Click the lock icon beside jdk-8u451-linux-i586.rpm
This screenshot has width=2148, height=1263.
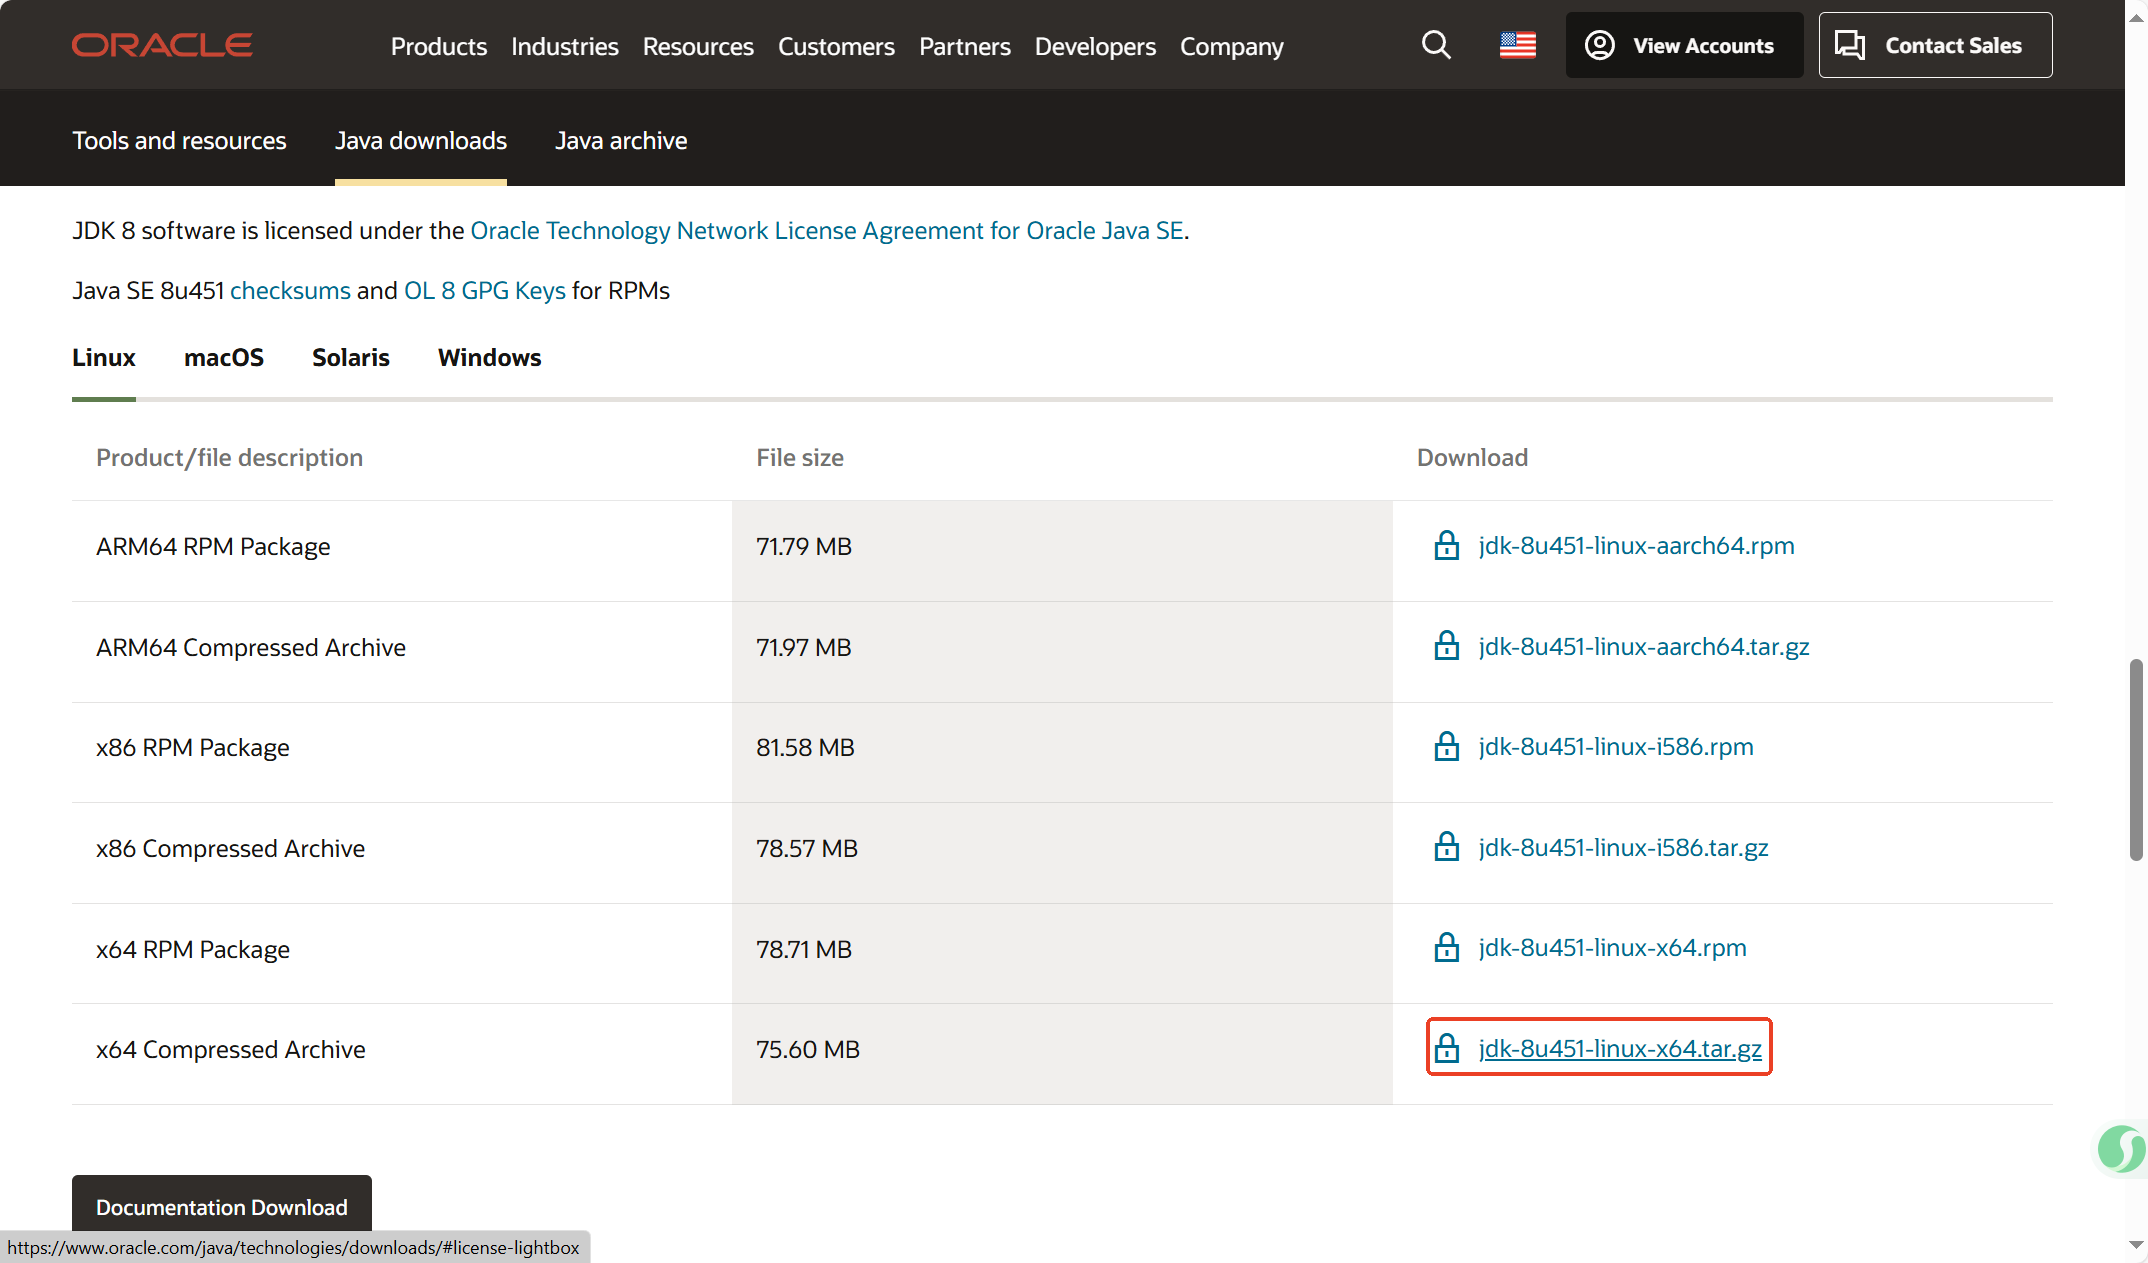1447,747
